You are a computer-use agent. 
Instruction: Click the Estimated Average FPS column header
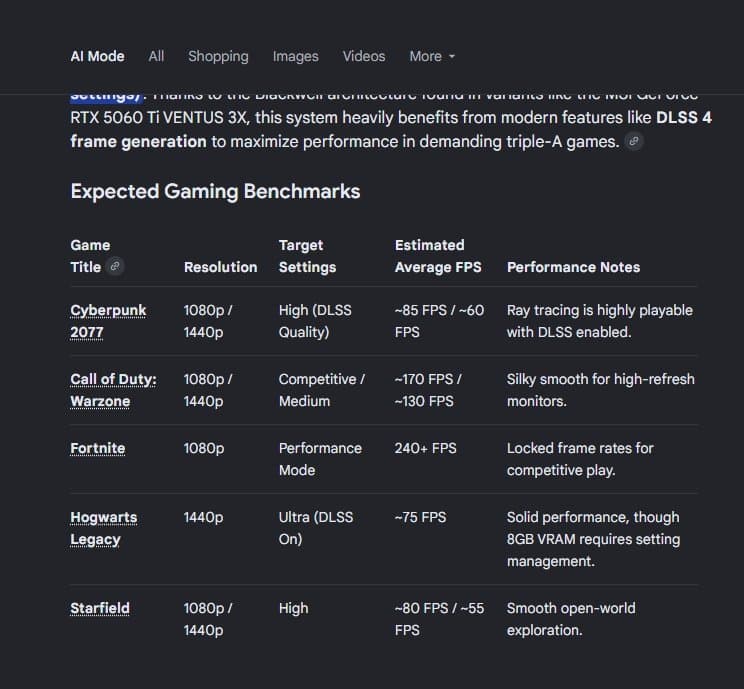click(x=438, y=256)
